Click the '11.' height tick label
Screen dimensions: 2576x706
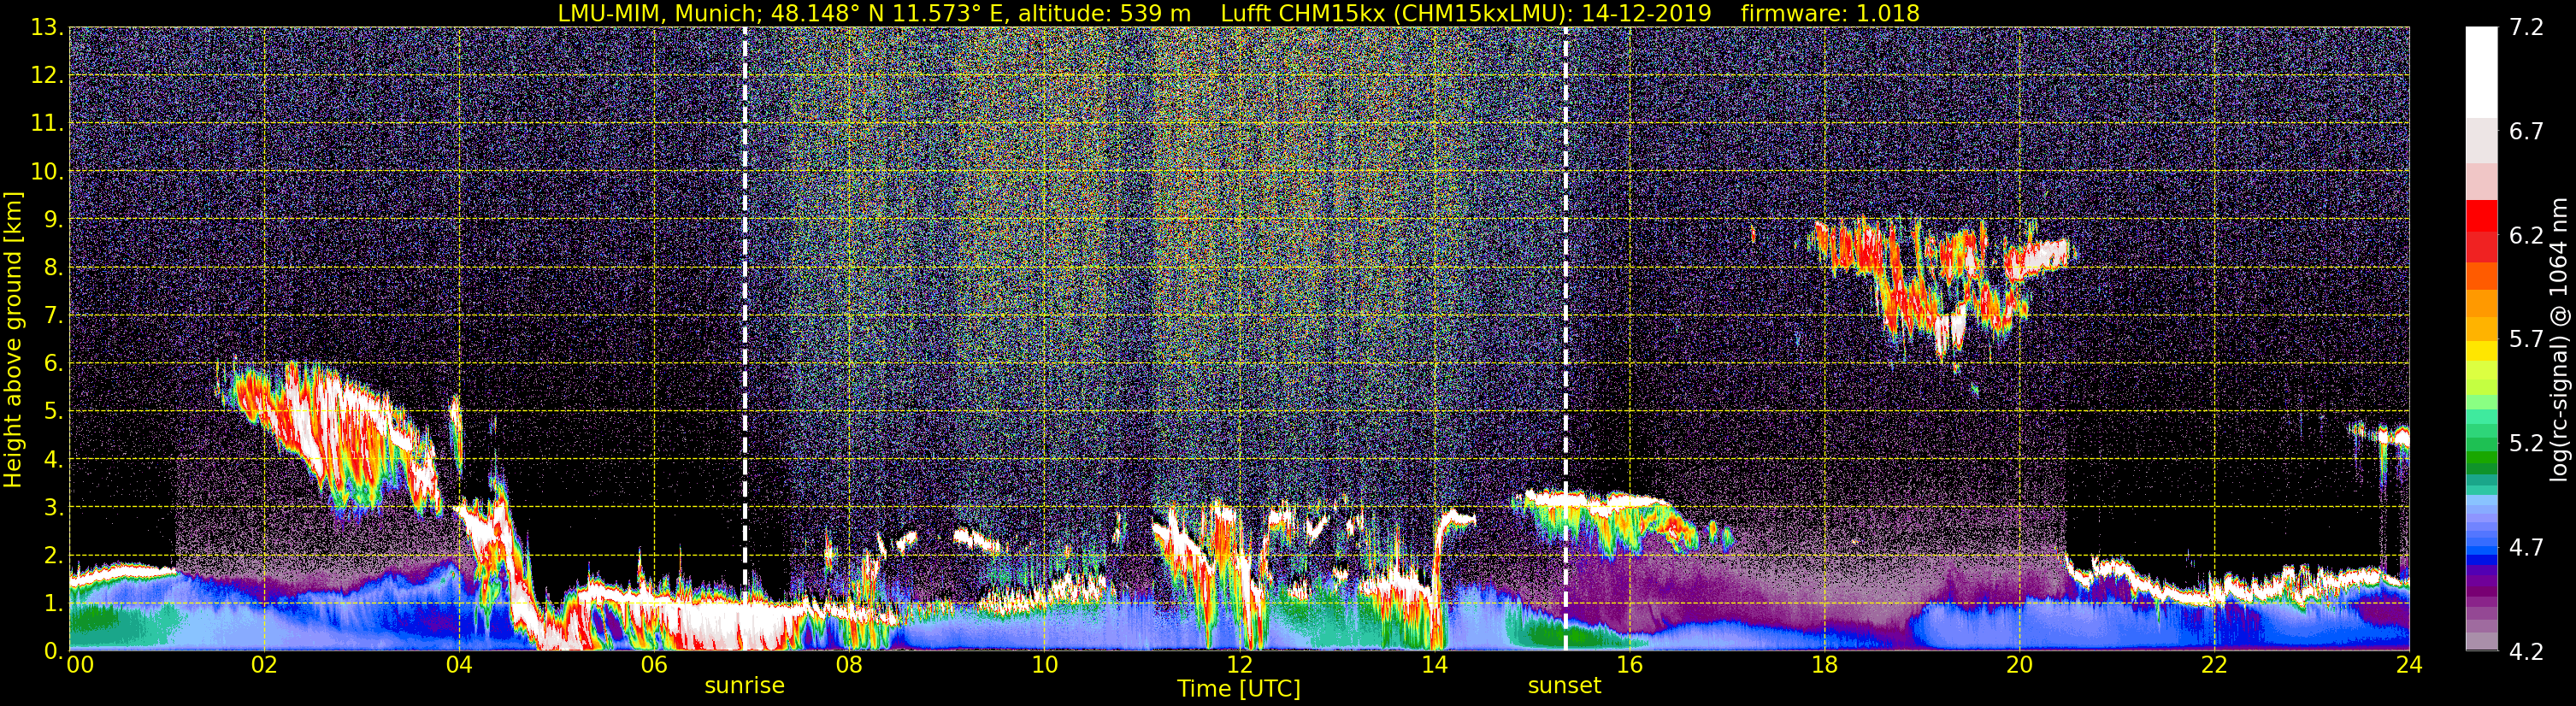(x=47, y=123)
